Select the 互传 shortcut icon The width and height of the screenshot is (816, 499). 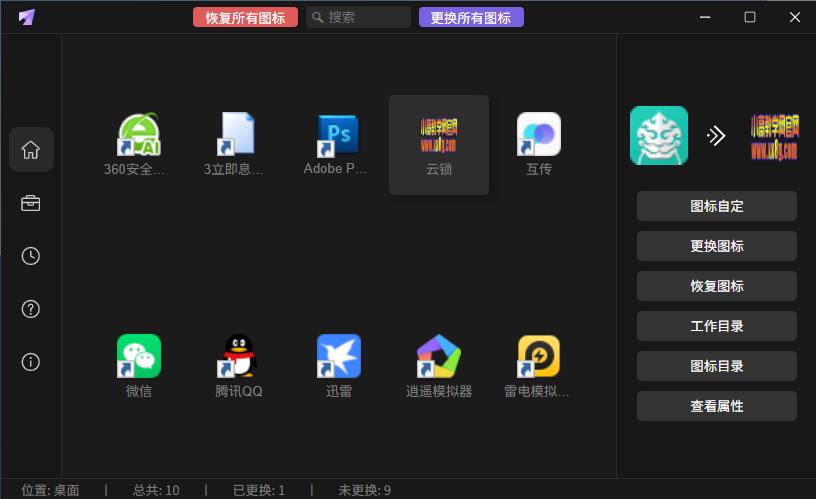click(x=538, y=135)
